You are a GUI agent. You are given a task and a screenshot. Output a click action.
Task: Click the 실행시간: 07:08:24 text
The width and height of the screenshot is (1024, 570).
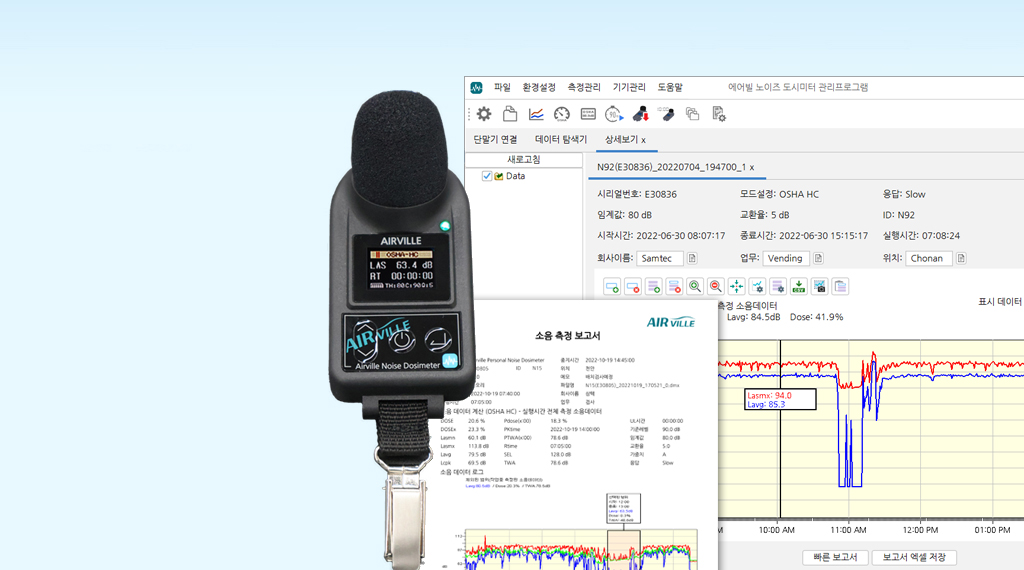click(921, 236)
